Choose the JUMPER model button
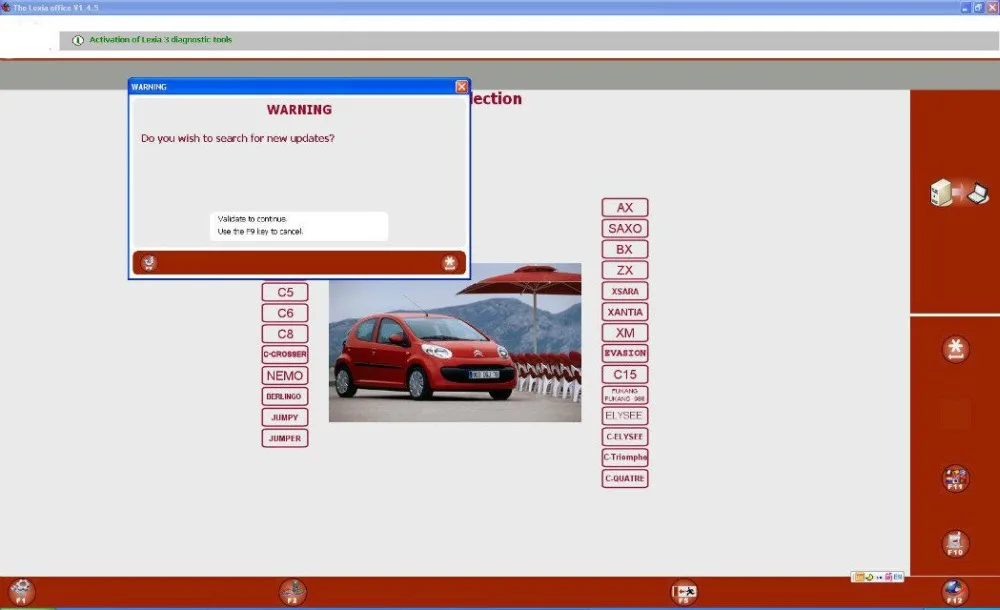Viewport: 1000px width, 610px height. pyautogui.click(x=284, y=437)
